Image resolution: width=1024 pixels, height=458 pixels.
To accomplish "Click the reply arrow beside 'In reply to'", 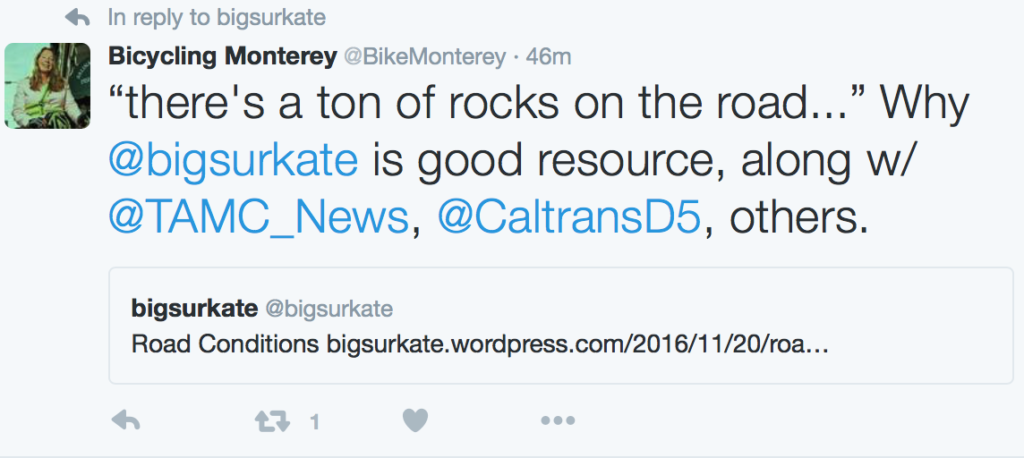I will point(77,18).
